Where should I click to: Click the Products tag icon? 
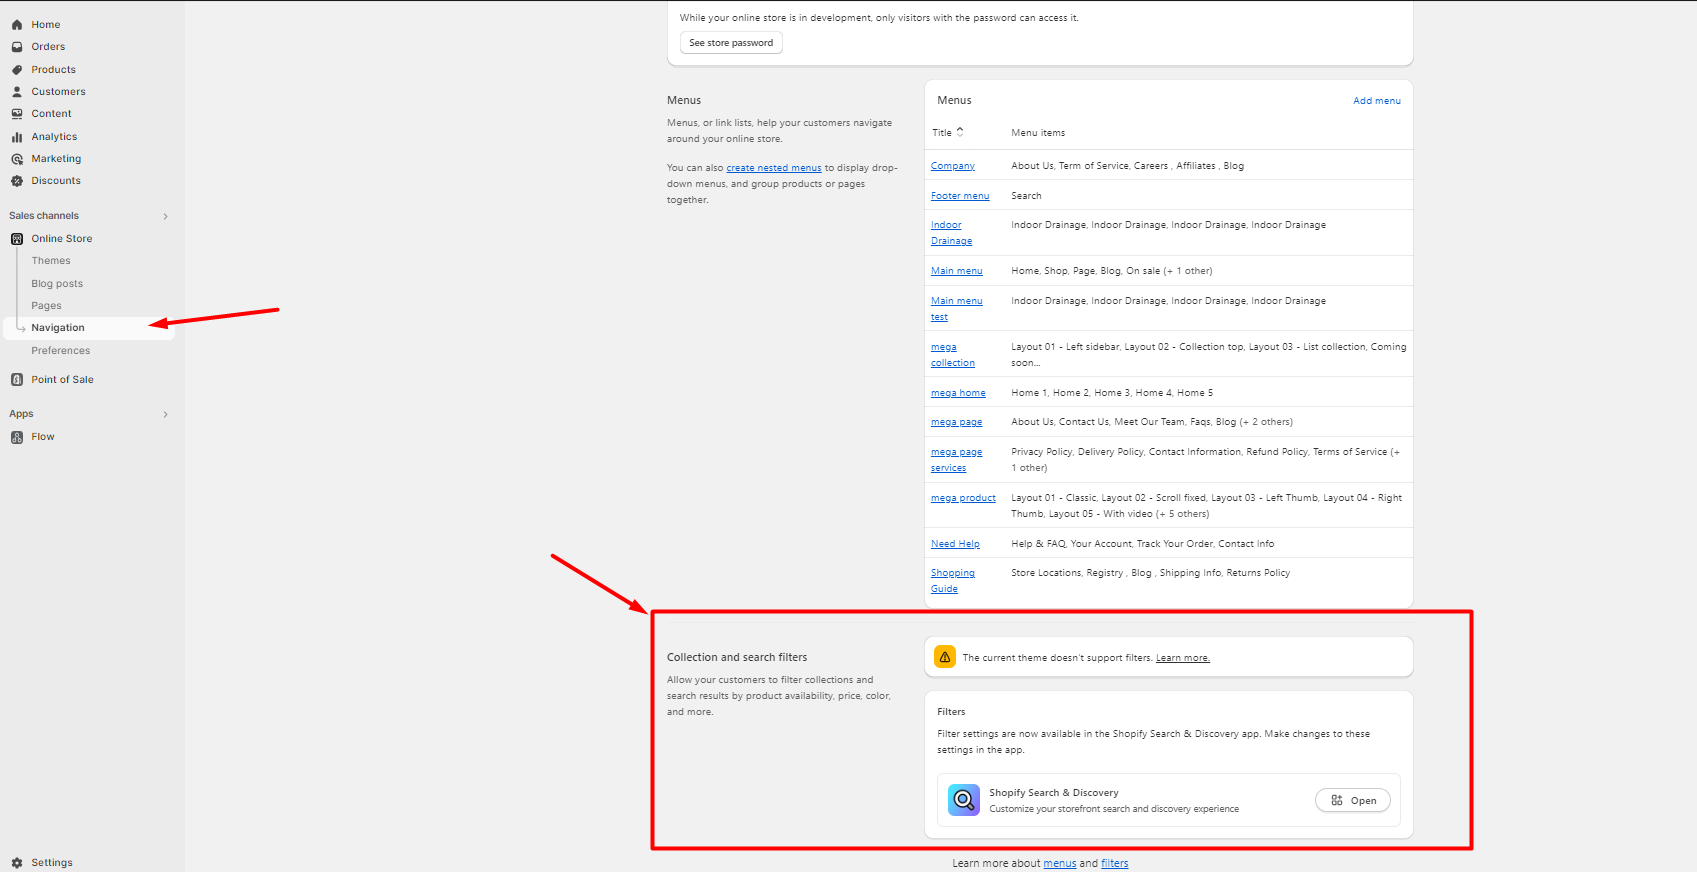pyautogui.click(x=17, y=70)
